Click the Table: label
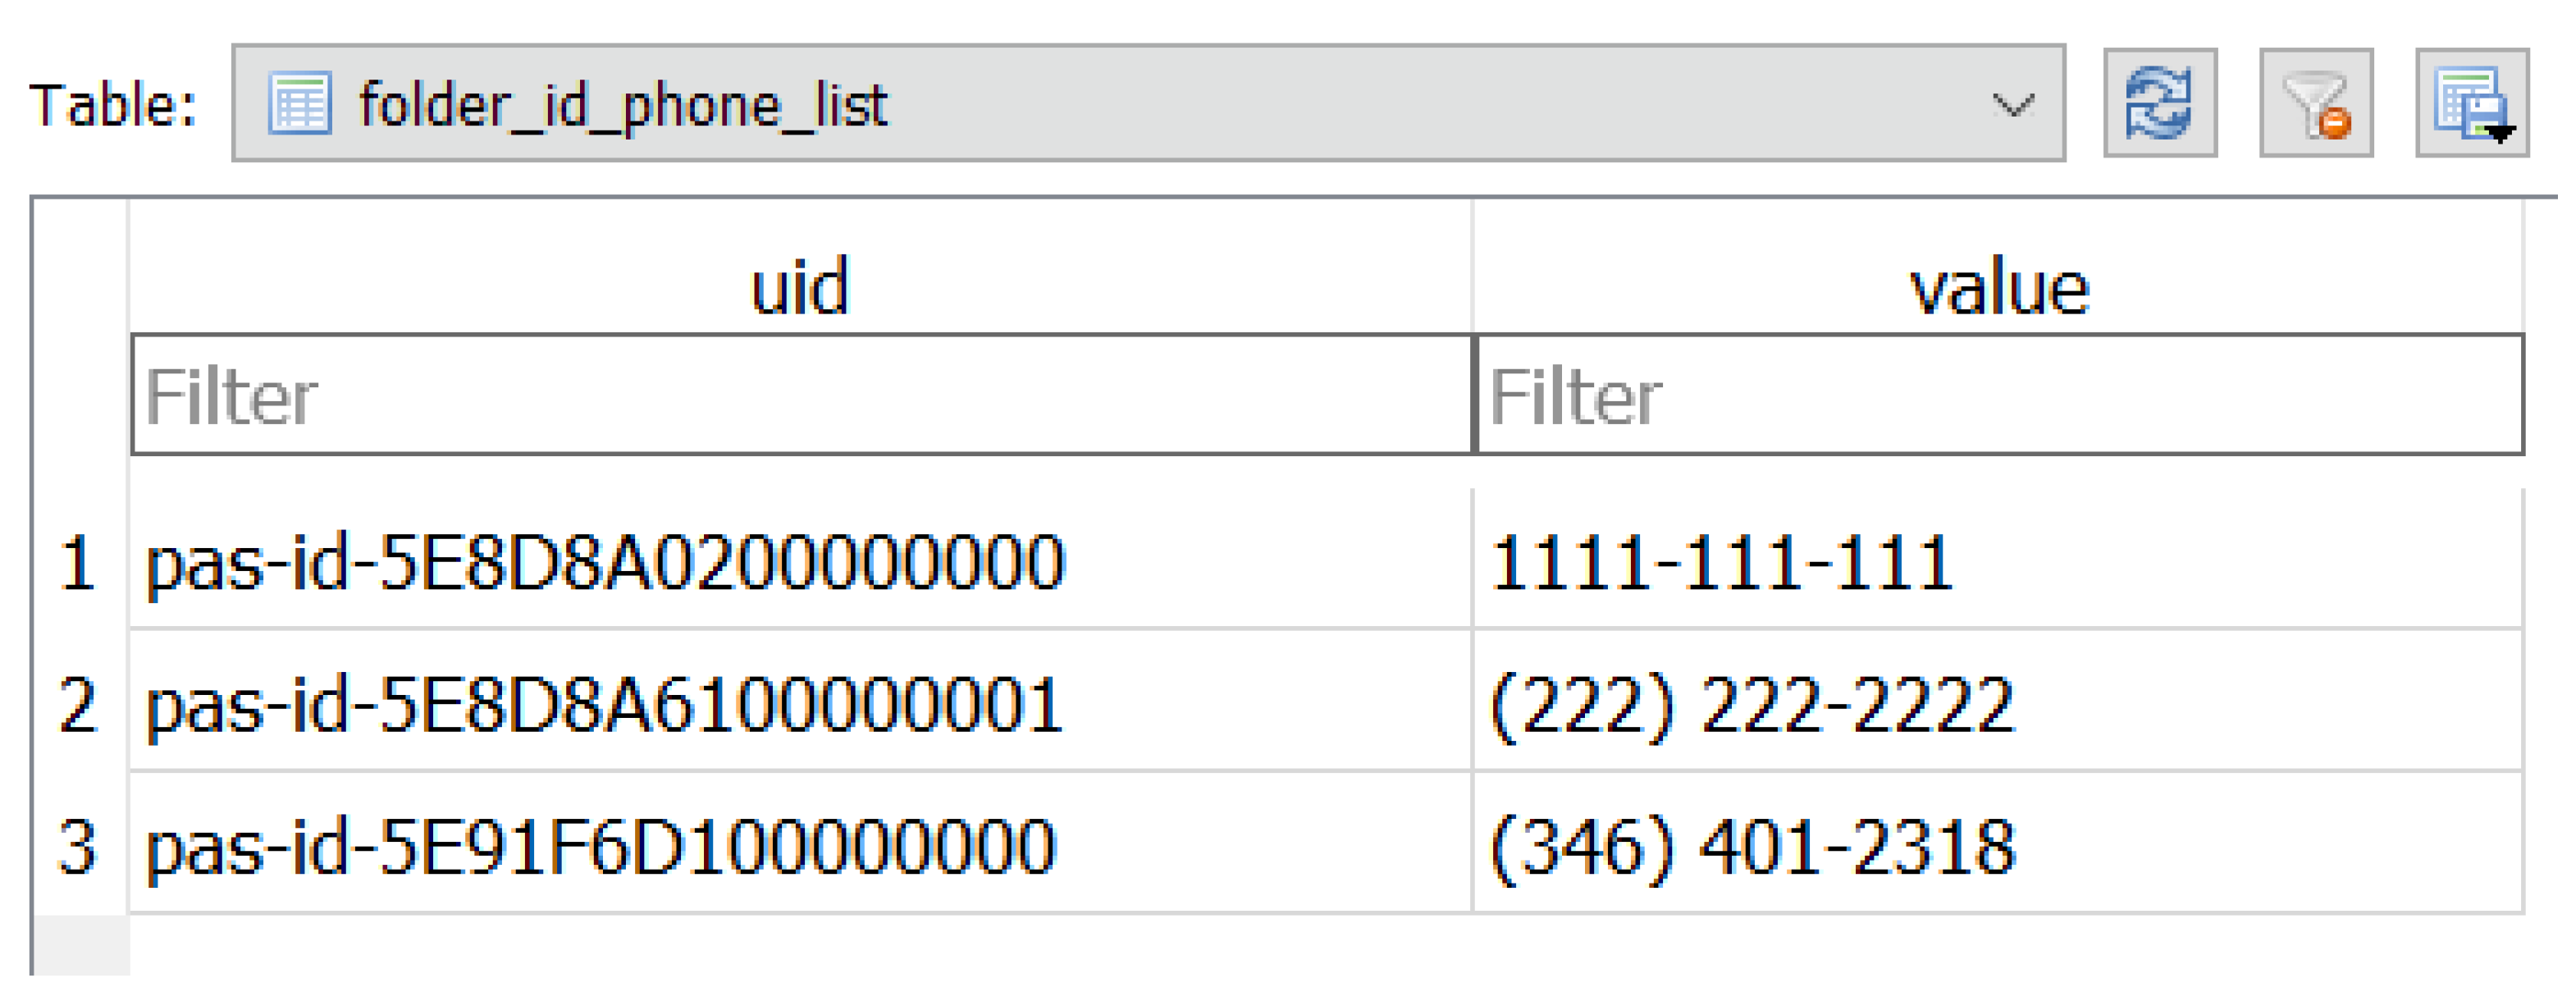 (x=113, y=105)
